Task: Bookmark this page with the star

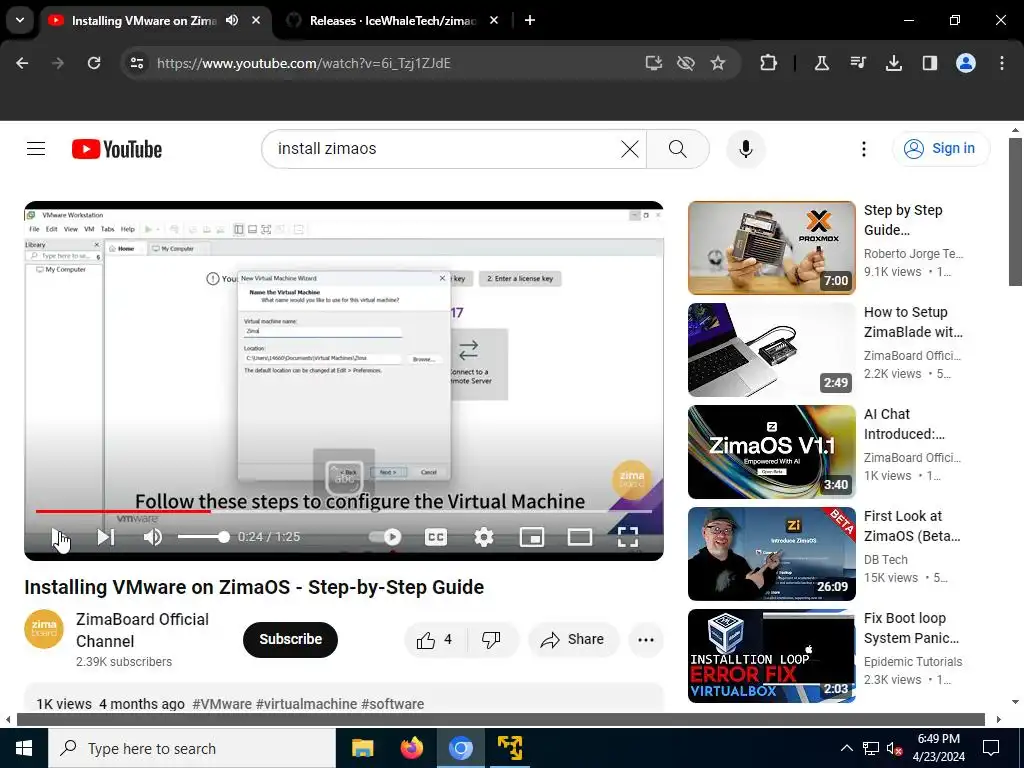Action: point(718,63)
